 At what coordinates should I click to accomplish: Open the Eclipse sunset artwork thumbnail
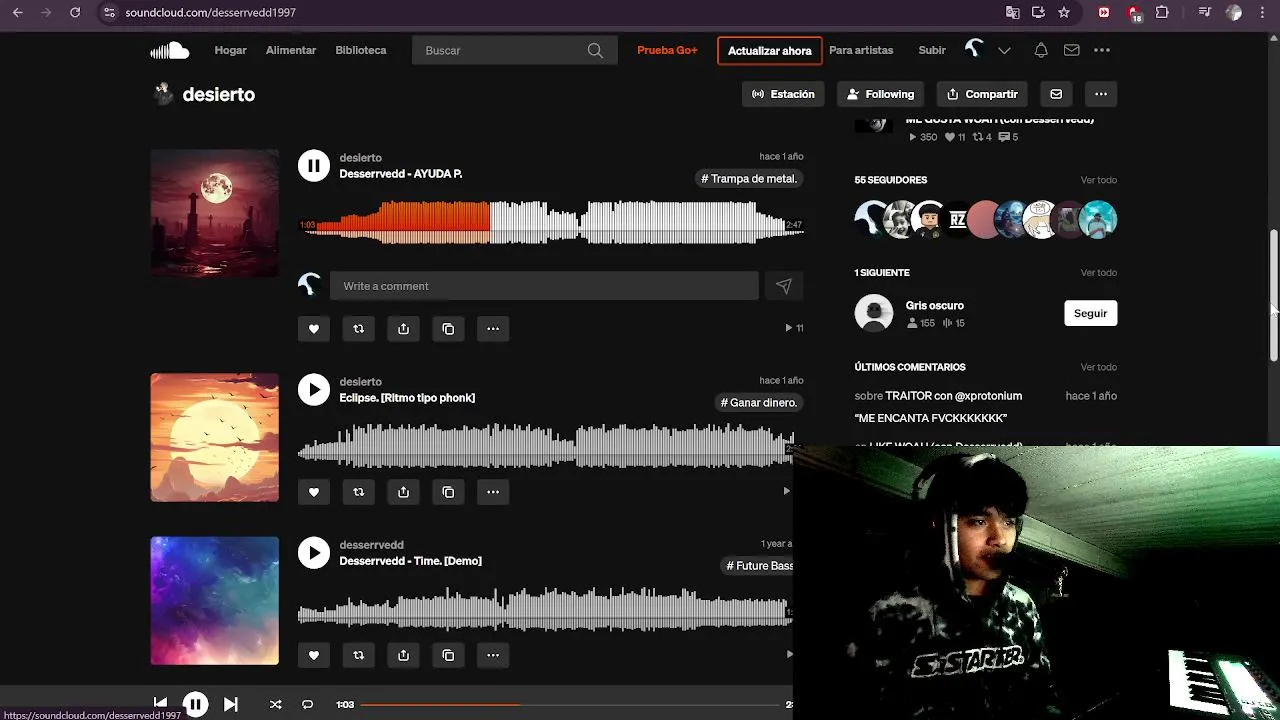215,438
